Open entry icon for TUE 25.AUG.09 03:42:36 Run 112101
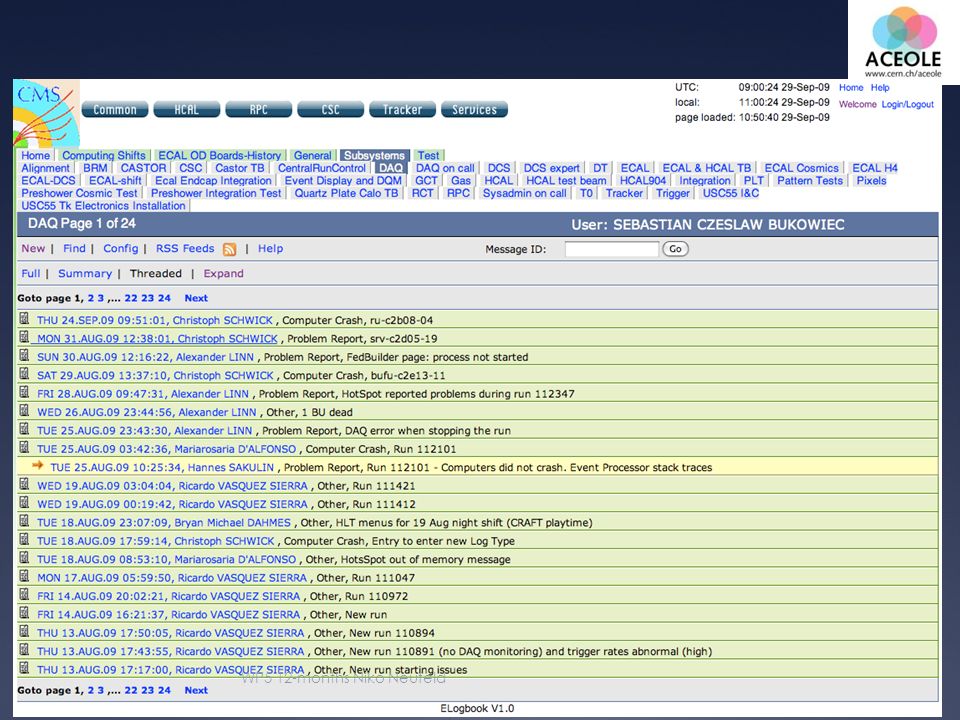Image resolution: width=960 pixels, height=720 pixels. [x=24, y=447]
